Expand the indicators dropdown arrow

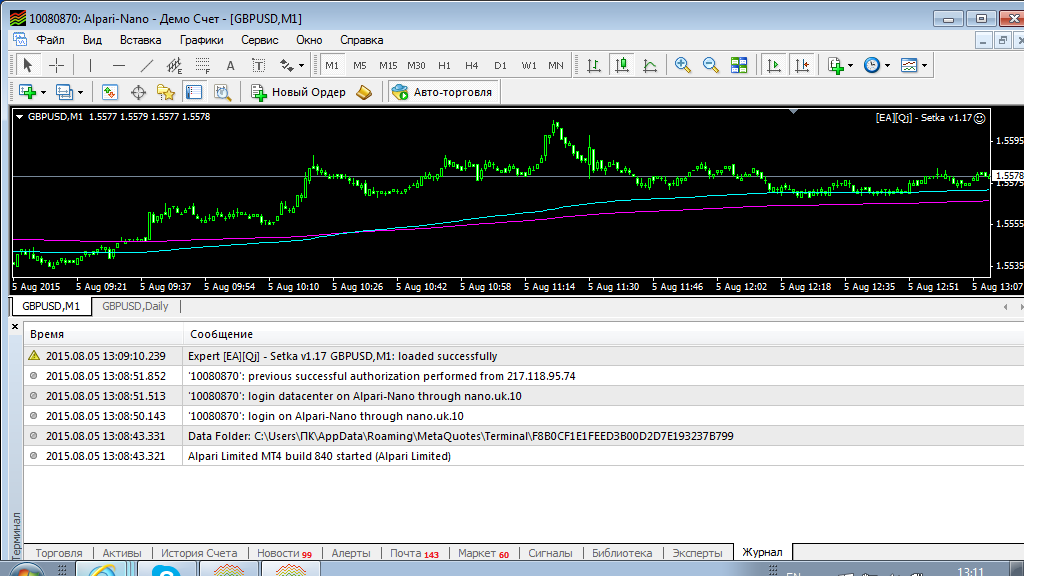[x=850, y=66]
